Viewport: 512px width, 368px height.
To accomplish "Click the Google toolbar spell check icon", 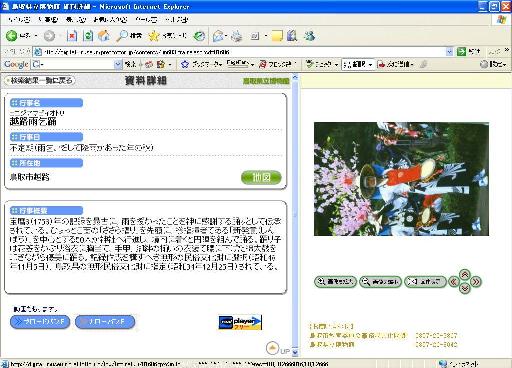I will point(309,64).
